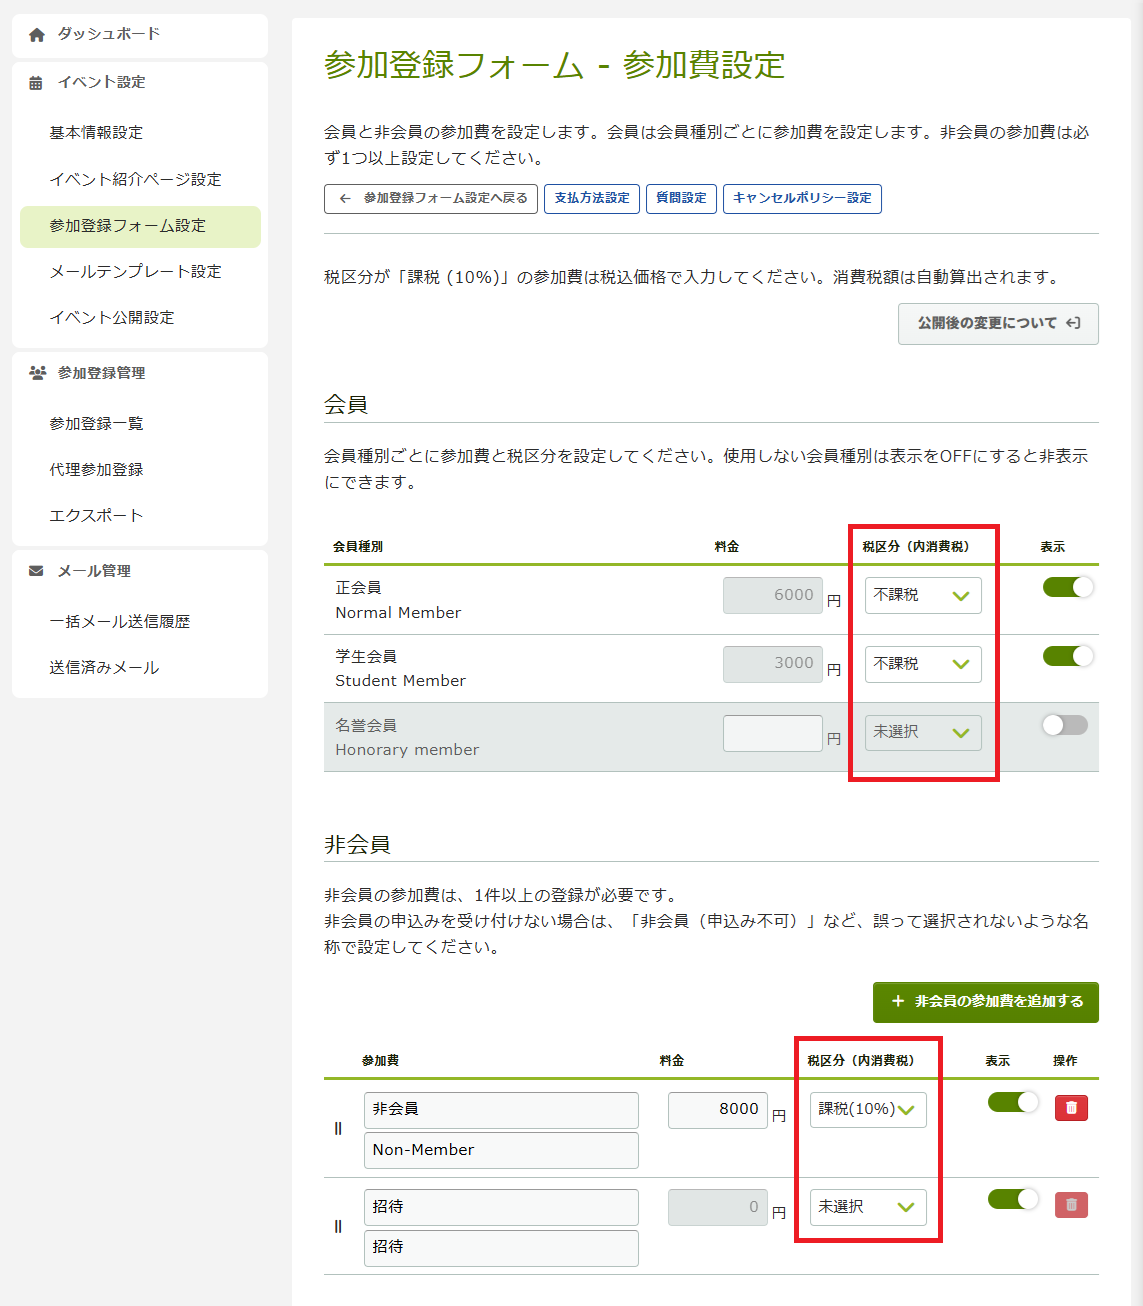The image size is (1143, 1306).
Task: Delete the 非会員 fee row with trash icon
Action: tap(1071, 1108)
